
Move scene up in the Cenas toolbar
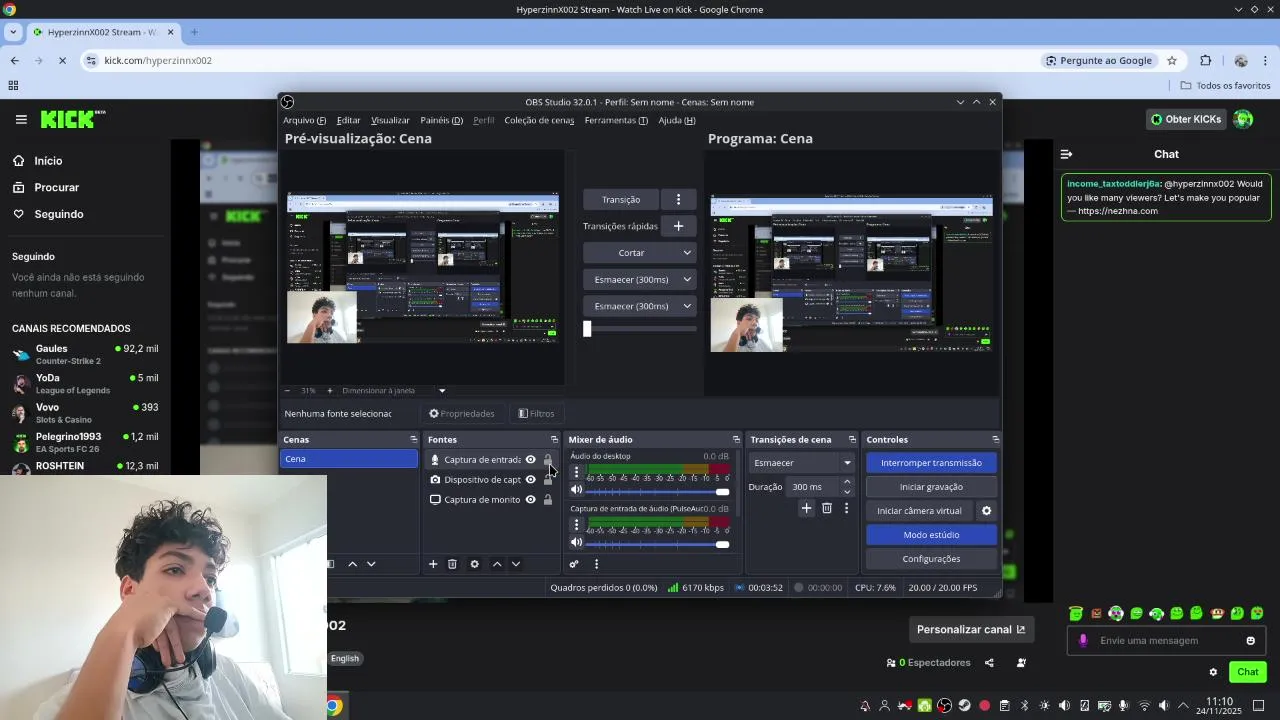click(x=352, y=564)
